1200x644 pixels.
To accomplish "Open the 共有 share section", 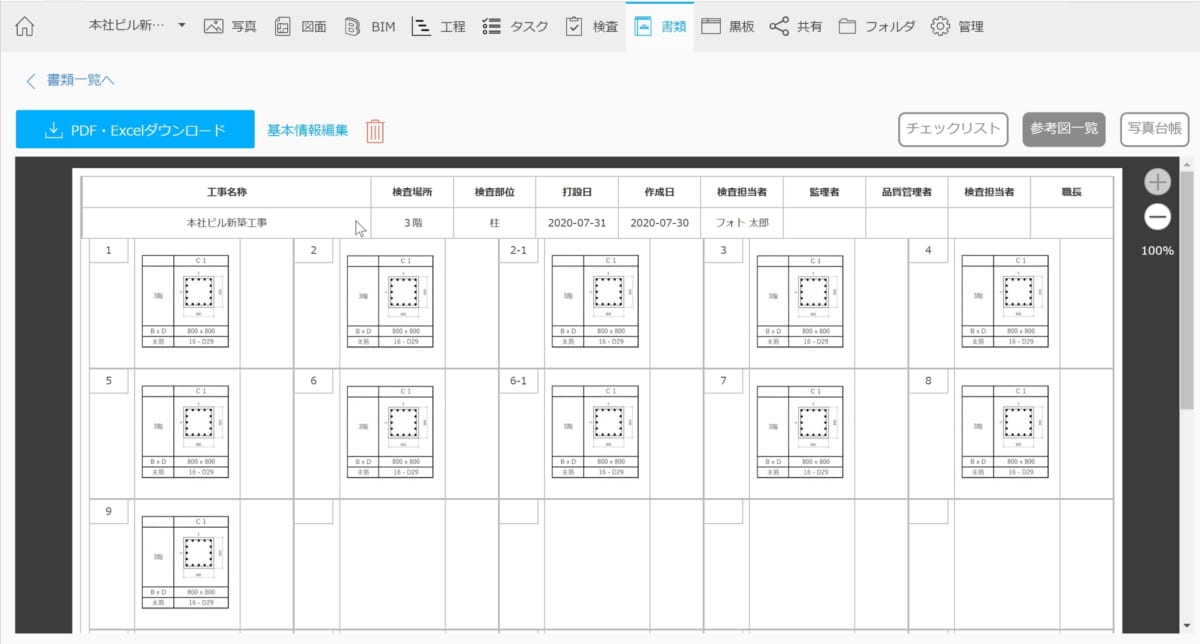I will 796,27.
